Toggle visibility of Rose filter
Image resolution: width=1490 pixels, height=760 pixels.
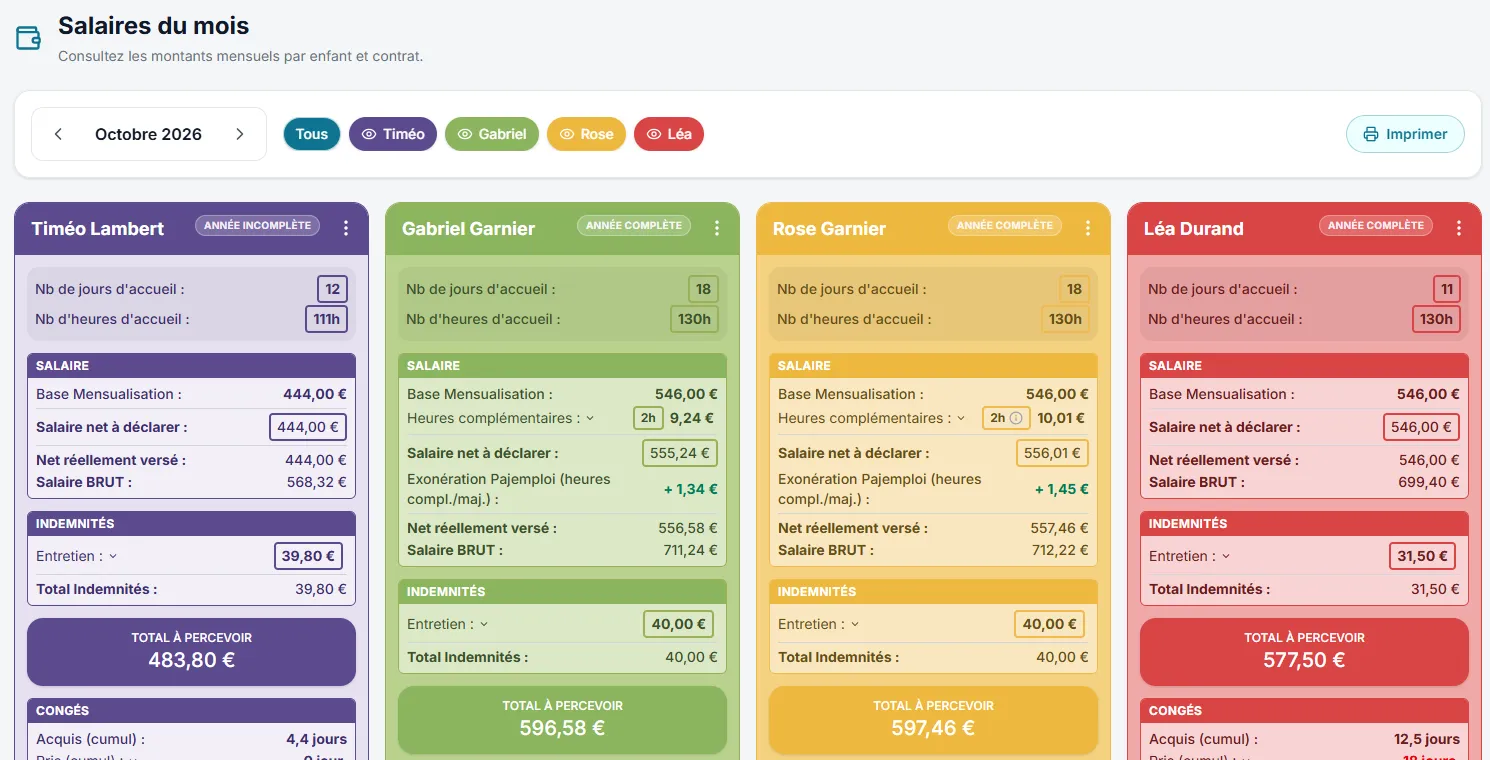(x=586, y=134)
